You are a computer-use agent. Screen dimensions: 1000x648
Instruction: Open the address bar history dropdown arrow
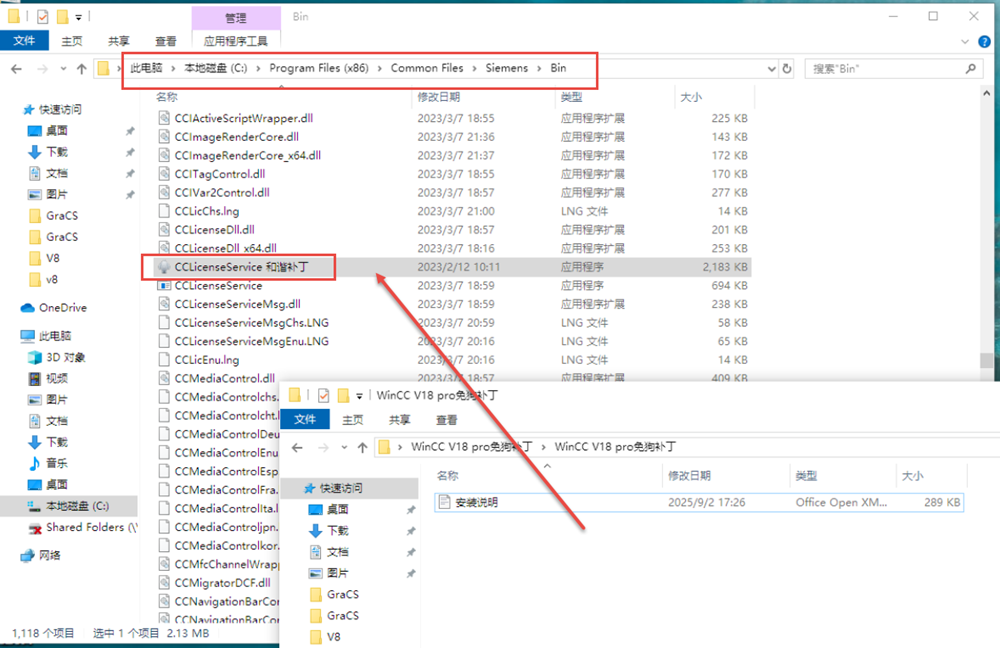click(x=770, y=69)
